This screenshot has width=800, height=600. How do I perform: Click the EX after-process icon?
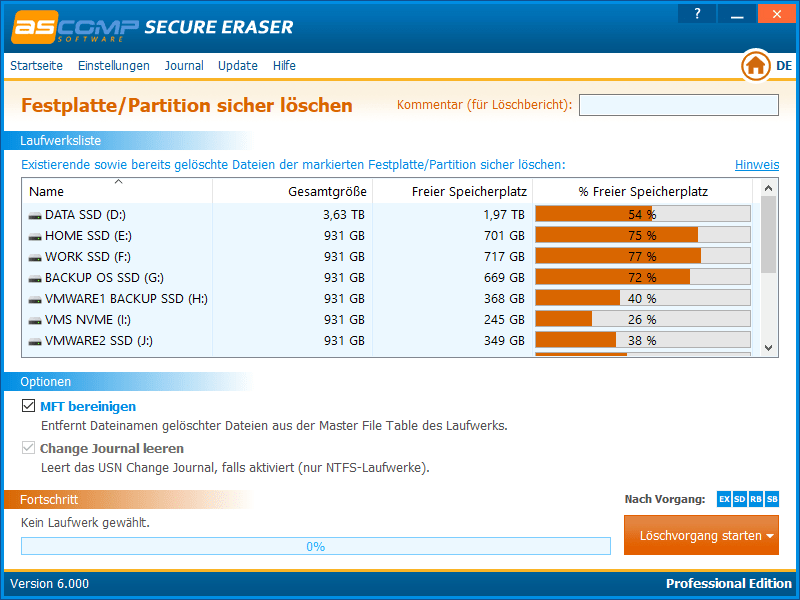pyautogui.click(x=724, y=499)
